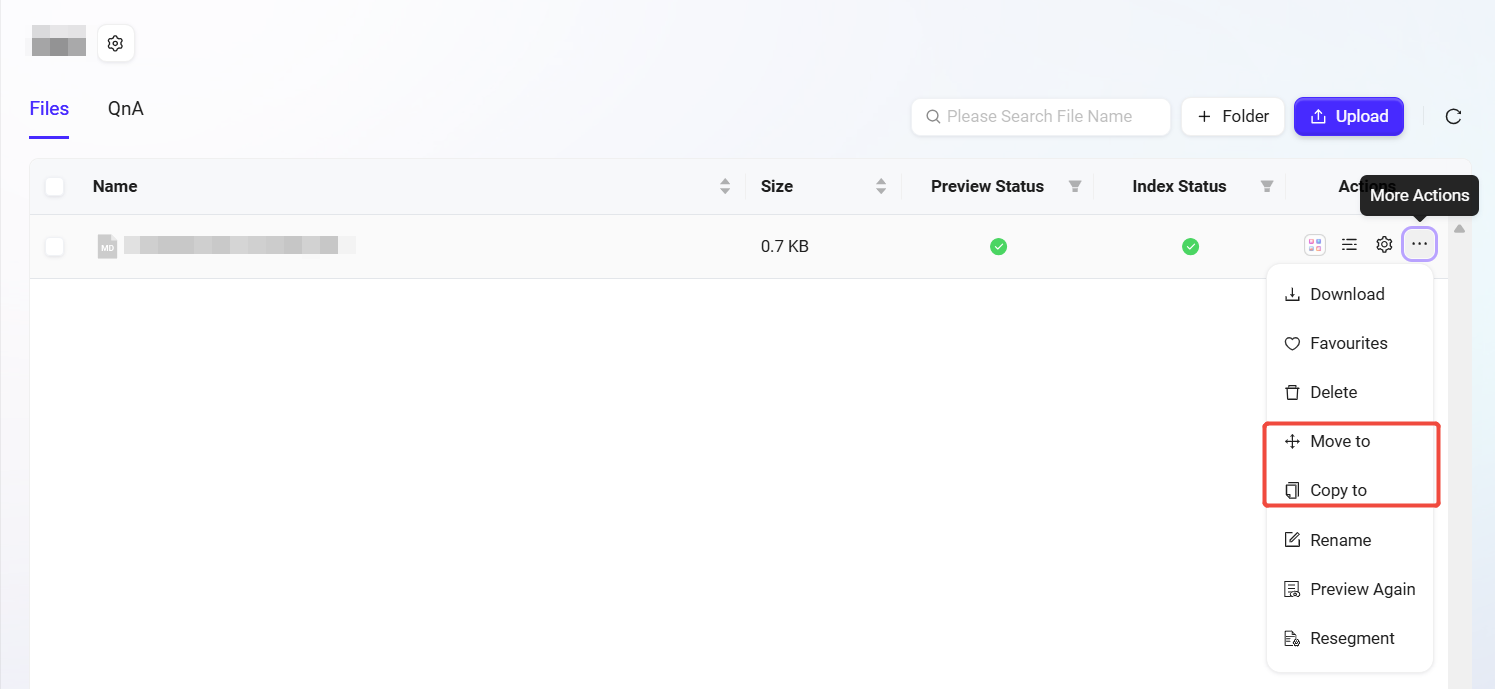This screenshot has height=689, width=1495.
Task: Click the MD file type icon
Action: [107, 246]
